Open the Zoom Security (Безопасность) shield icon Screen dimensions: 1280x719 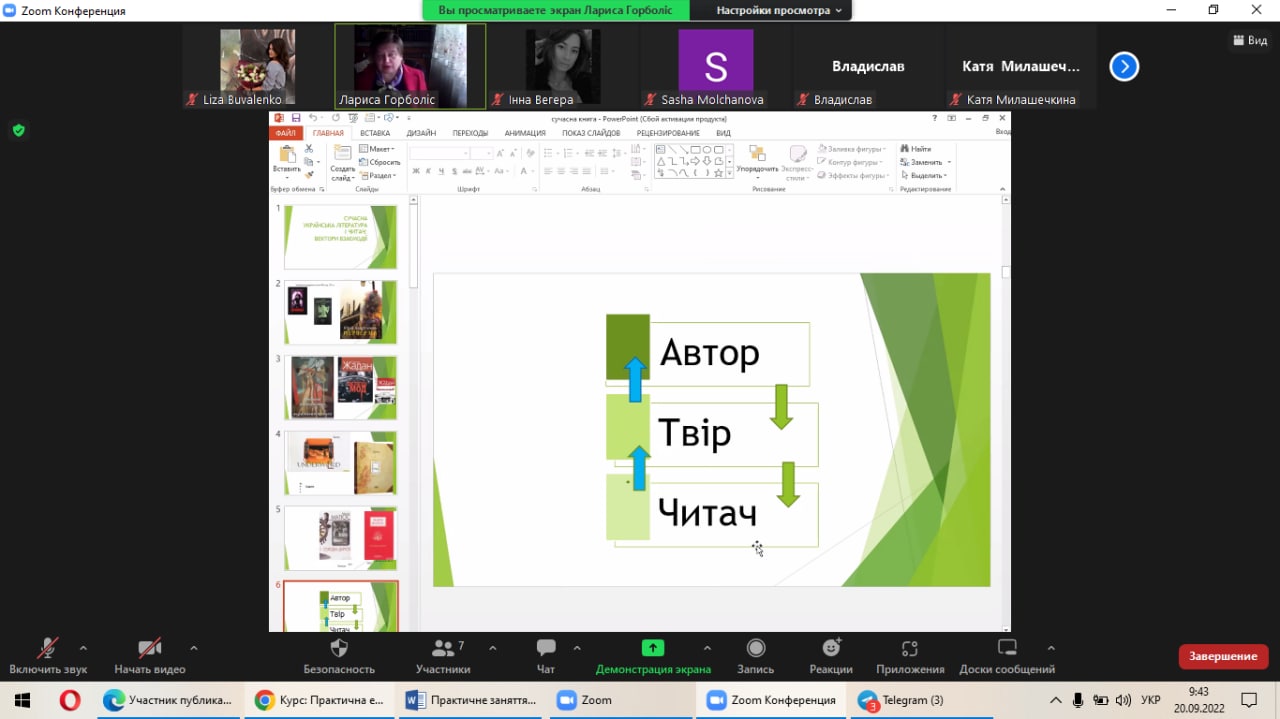[x=338, y=649]
